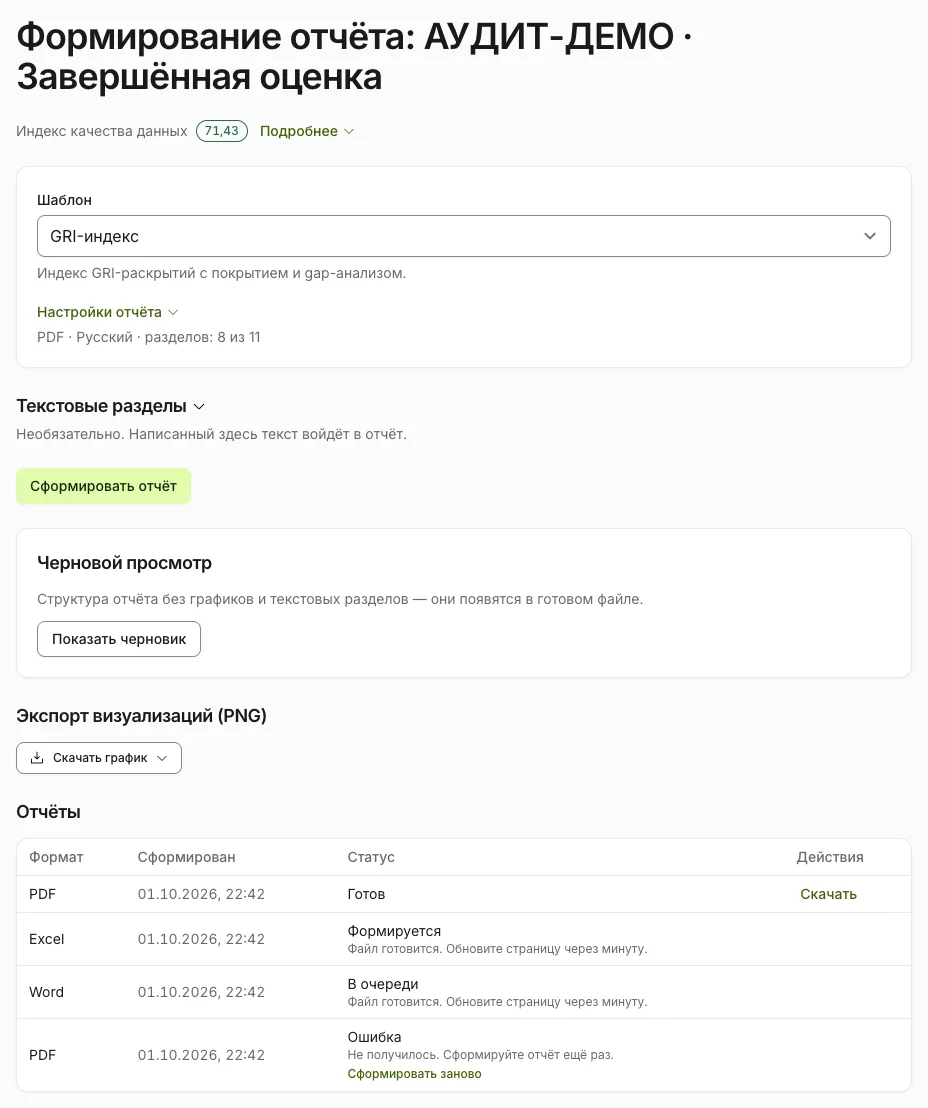The width and height of the screenshot is (928, 1108).
Task: Show the draft with Показать черновик
Action: (x=119, y=639)
